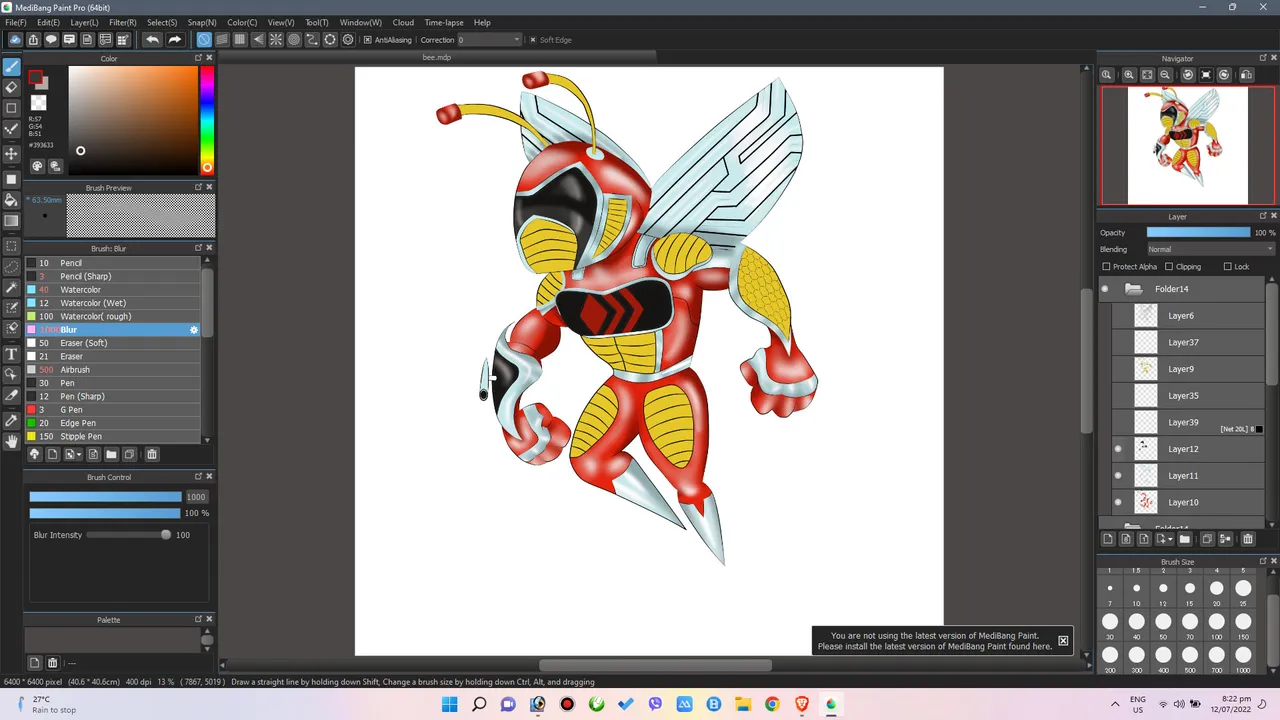Click the foreground color swatch

point(35,78)
